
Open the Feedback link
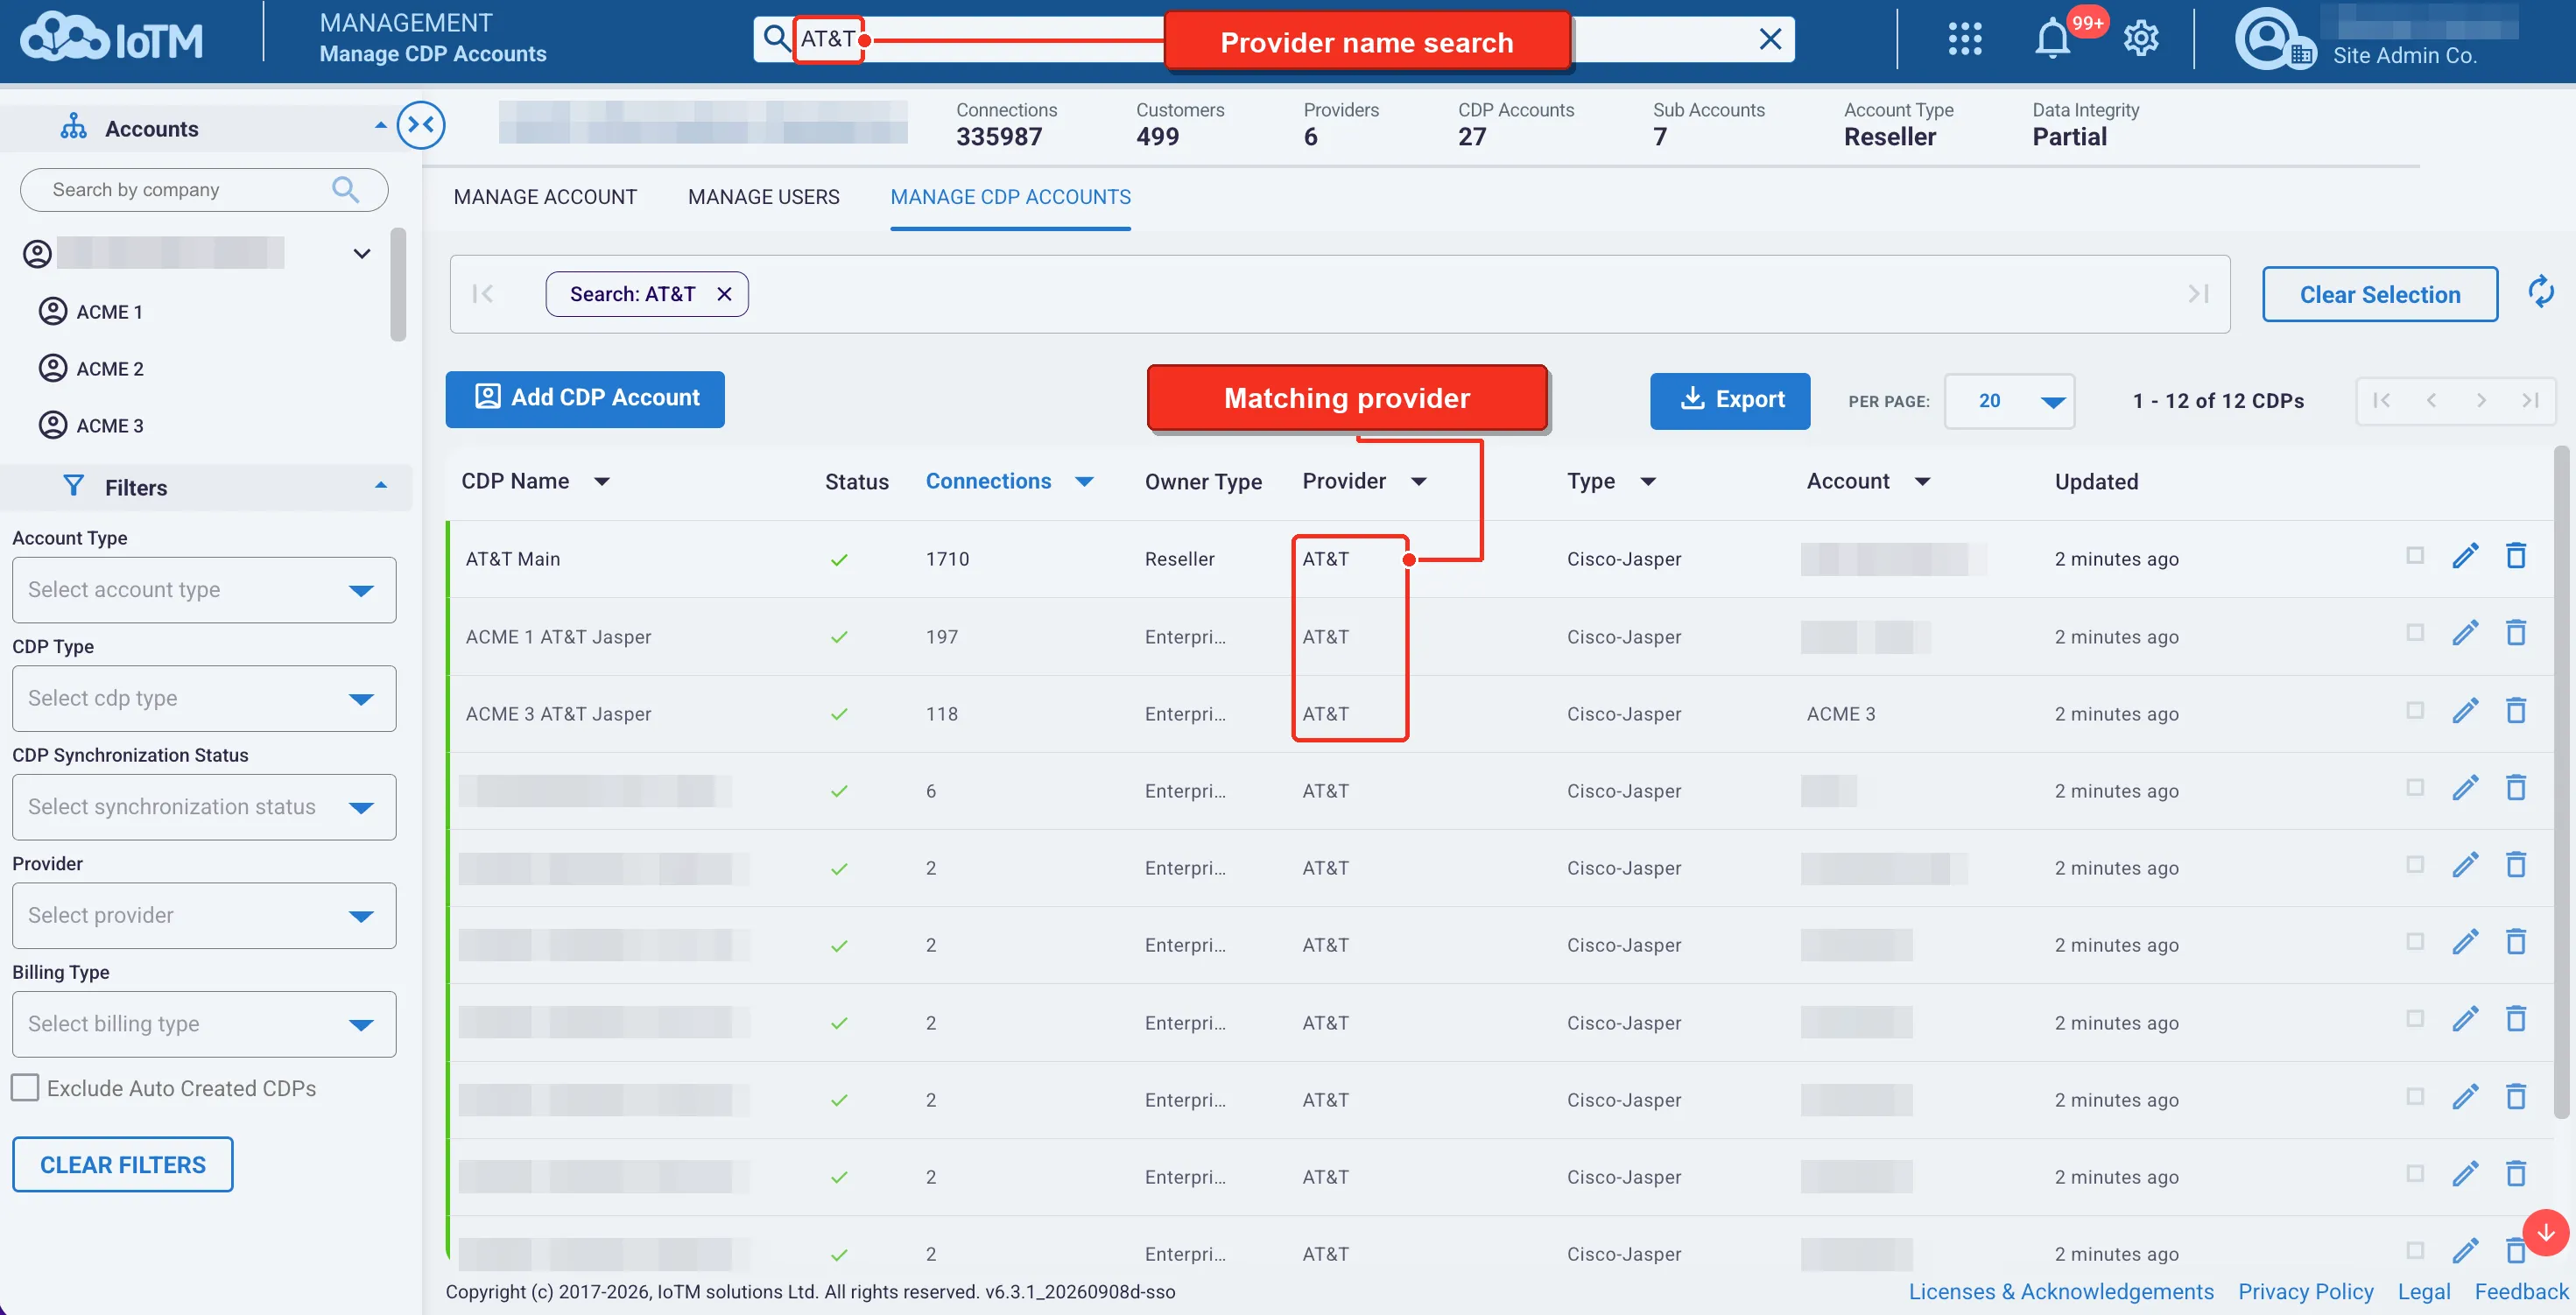2521,1291
